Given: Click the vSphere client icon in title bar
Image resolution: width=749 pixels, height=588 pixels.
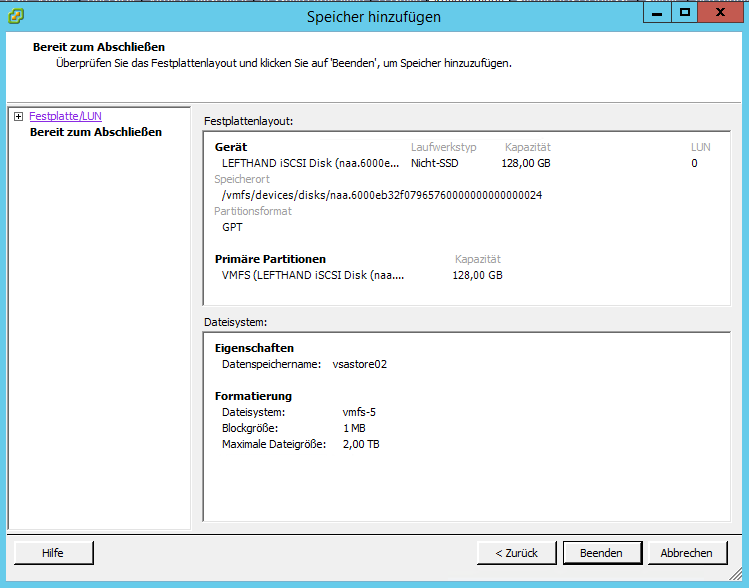Looking at the screenshot, I should [x=16, y=16].
